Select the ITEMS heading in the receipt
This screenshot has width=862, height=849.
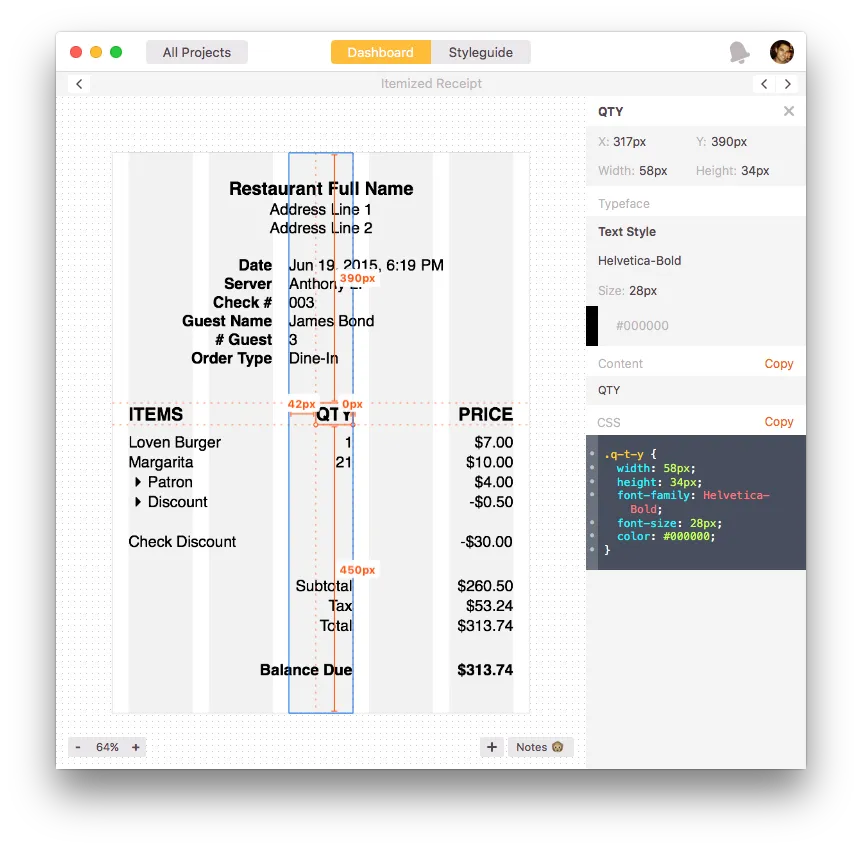(156, 414)
